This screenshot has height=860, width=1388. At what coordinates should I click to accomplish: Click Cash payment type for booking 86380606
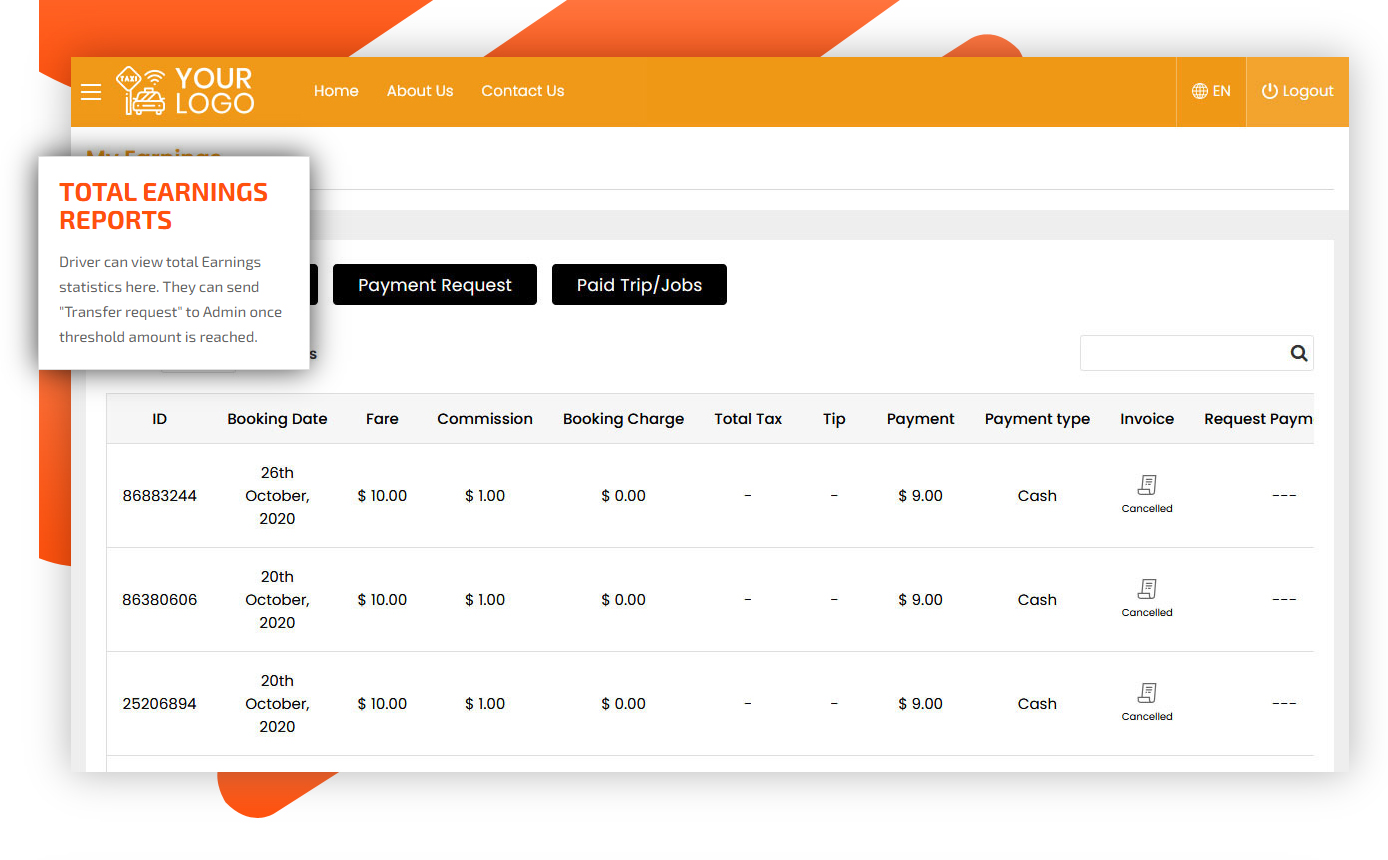pos(1037,600)
